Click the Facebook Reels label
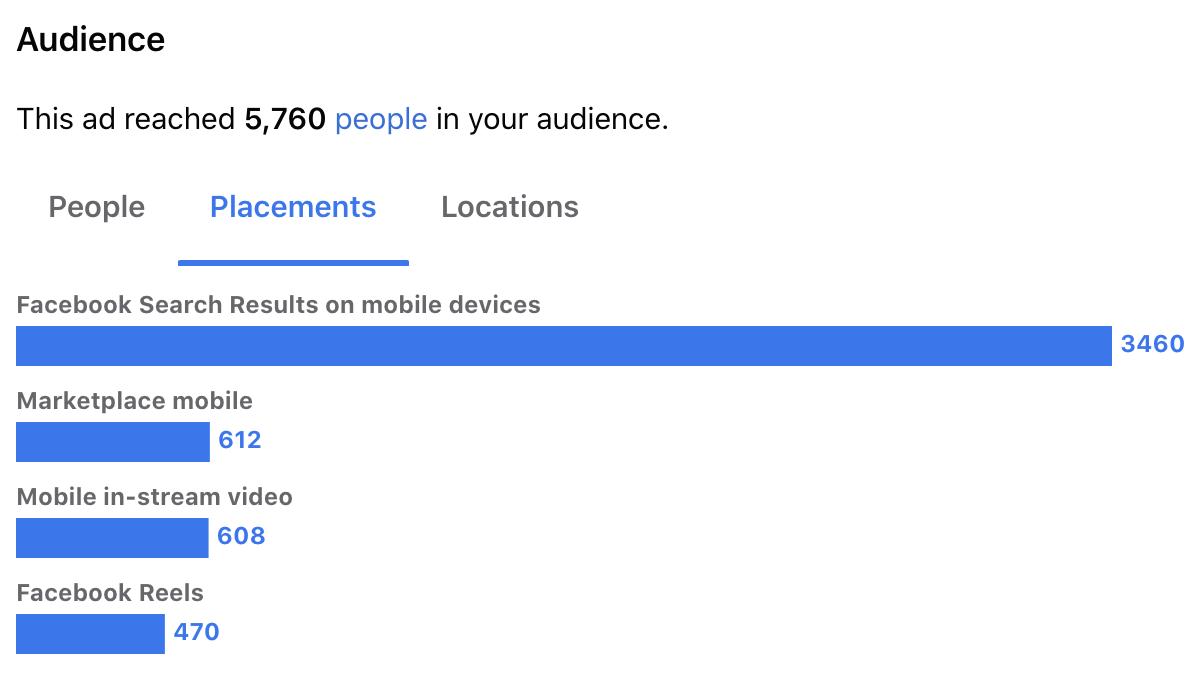 [110, 593]
